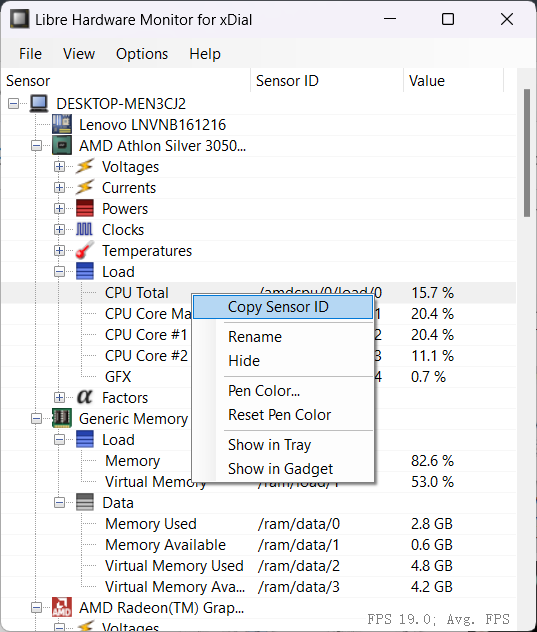Click the Value column header
Screen dimensions: 537x632
pyautogui.click(x=454, y=81)
